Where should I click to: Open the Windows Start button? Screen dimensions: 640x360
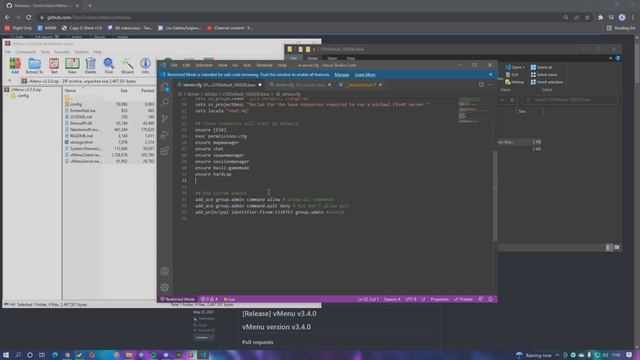pos(6,355)
